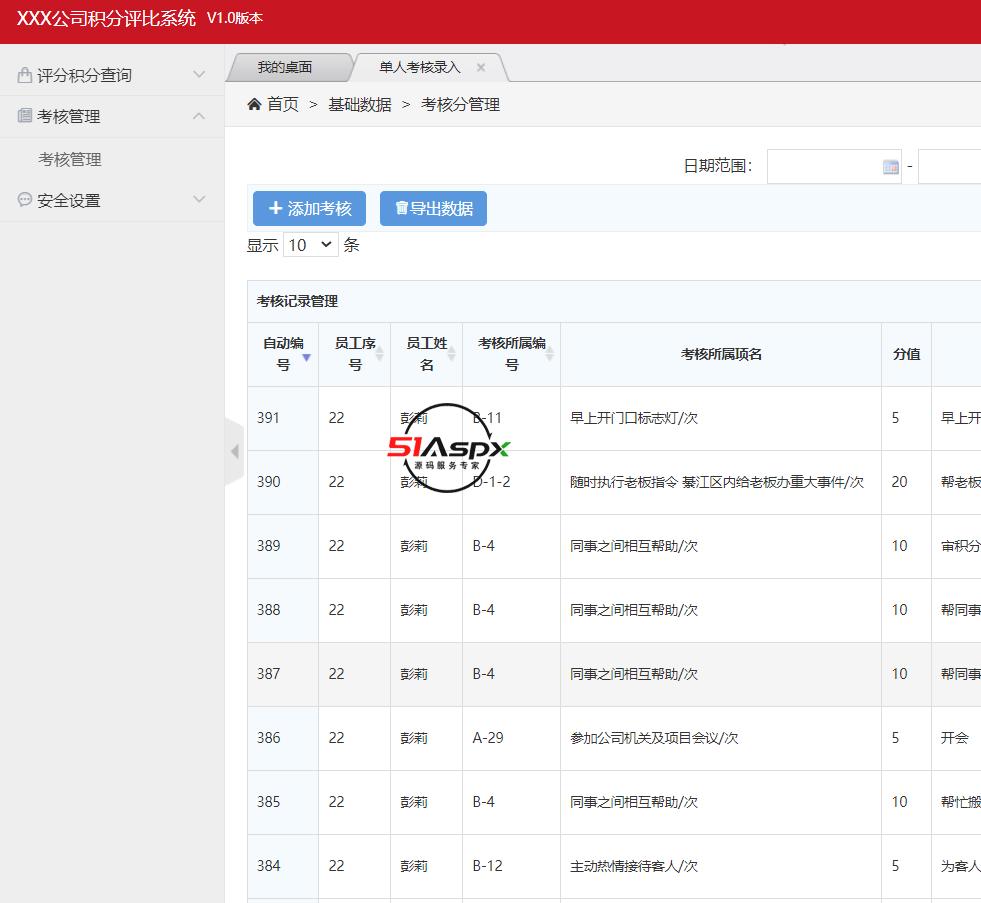The image size is (981, 903).
Task: Click the home icon in the breadcrumb
Action: point(254,104)
